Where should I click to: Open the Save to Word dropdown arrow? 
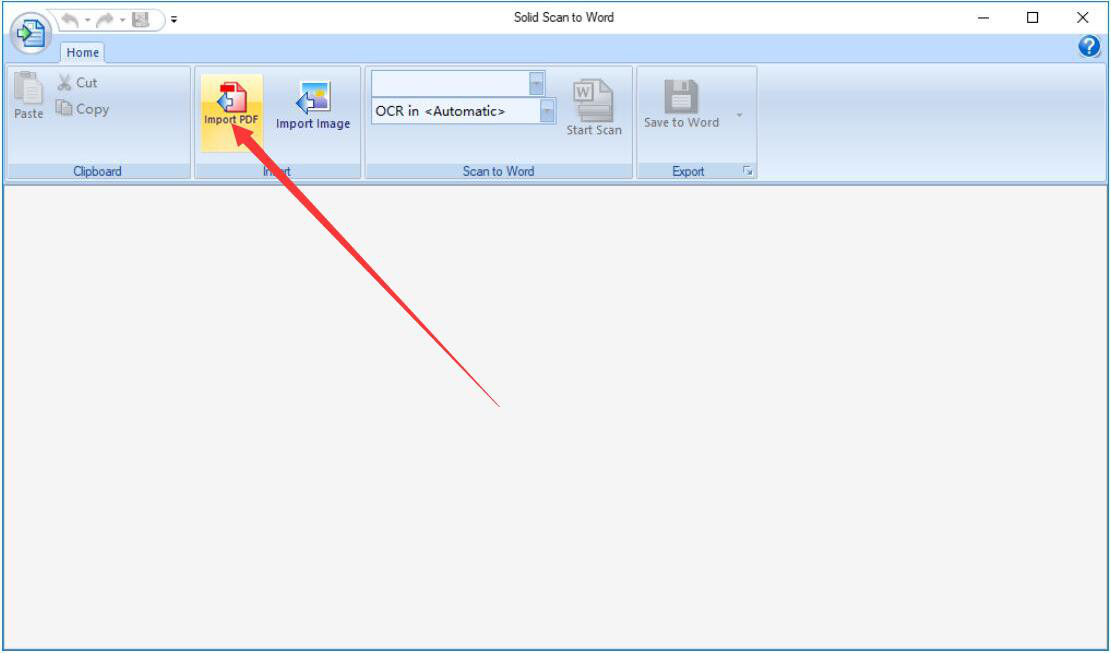(739, 115)
